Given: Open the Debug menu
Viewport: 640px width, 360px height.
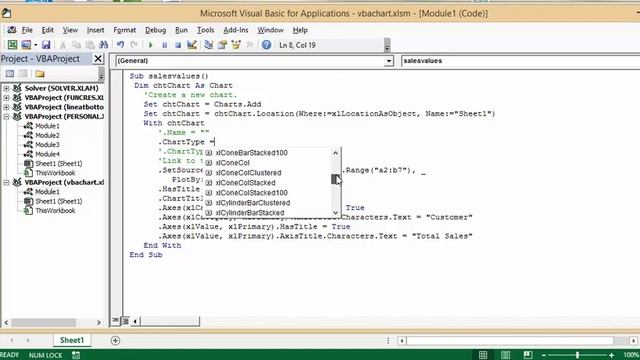Looking at the screenshot, I should coord(156,30).
